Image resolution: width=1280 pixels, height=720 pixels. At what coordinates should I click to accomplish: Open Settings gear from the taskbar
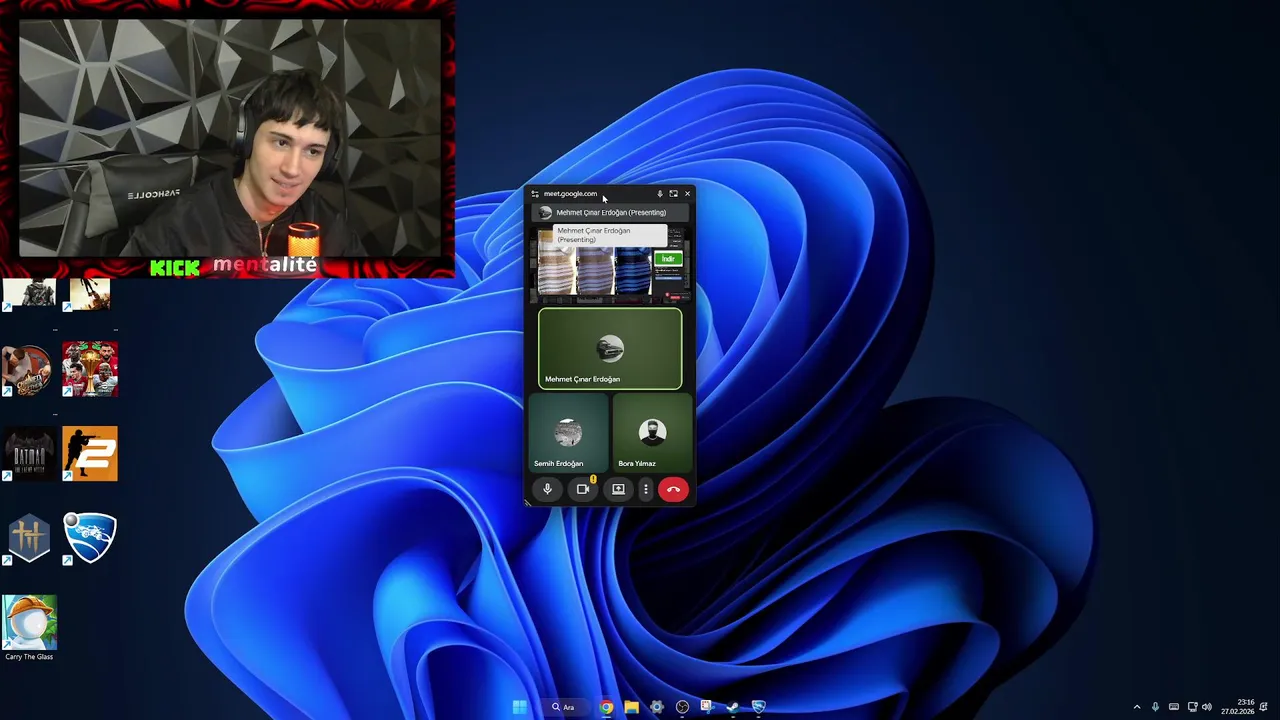point(657,707)
